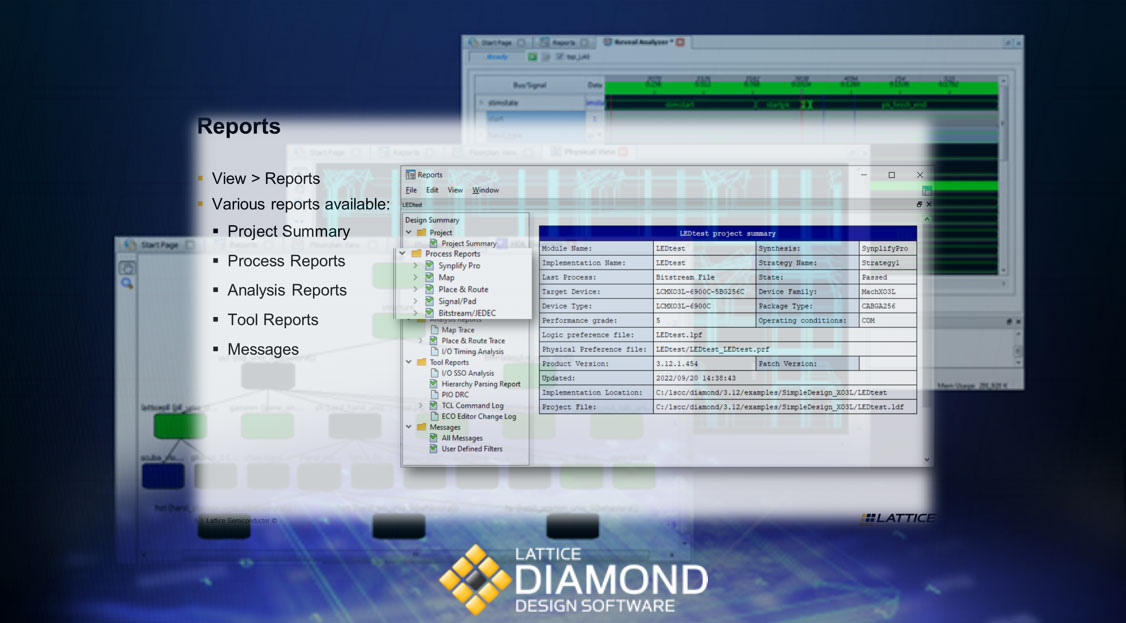Toggle the top_LA0 checkbox
The height and width of the screenshot is (623, 1126).
(560, 57)
